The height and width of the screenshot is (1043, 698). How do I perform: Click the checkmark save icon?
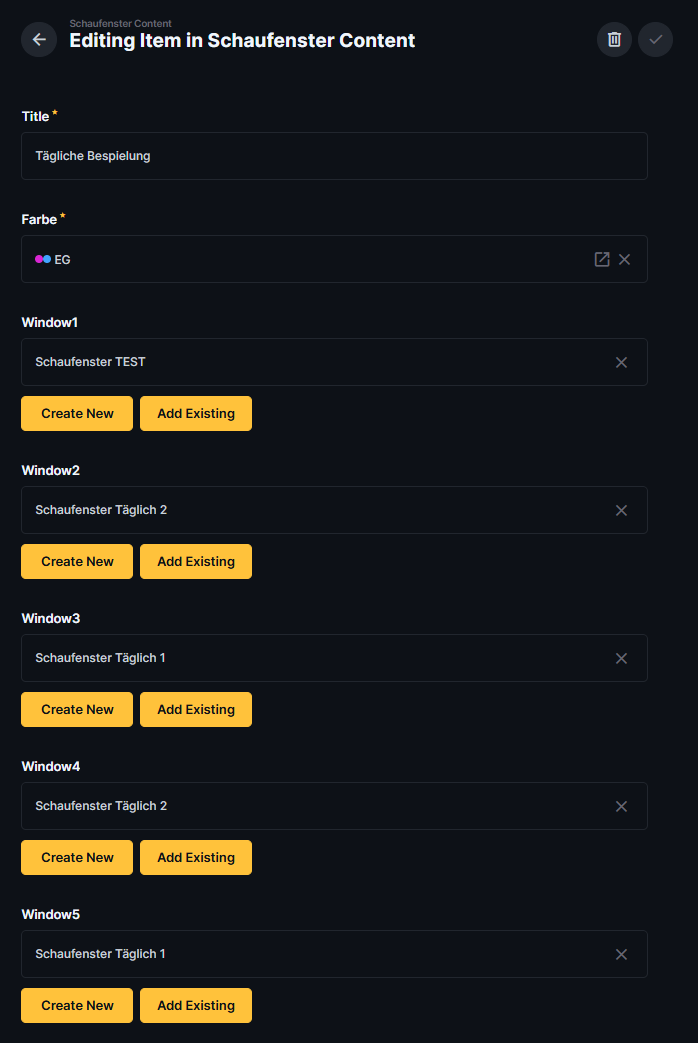click(655, 40)
